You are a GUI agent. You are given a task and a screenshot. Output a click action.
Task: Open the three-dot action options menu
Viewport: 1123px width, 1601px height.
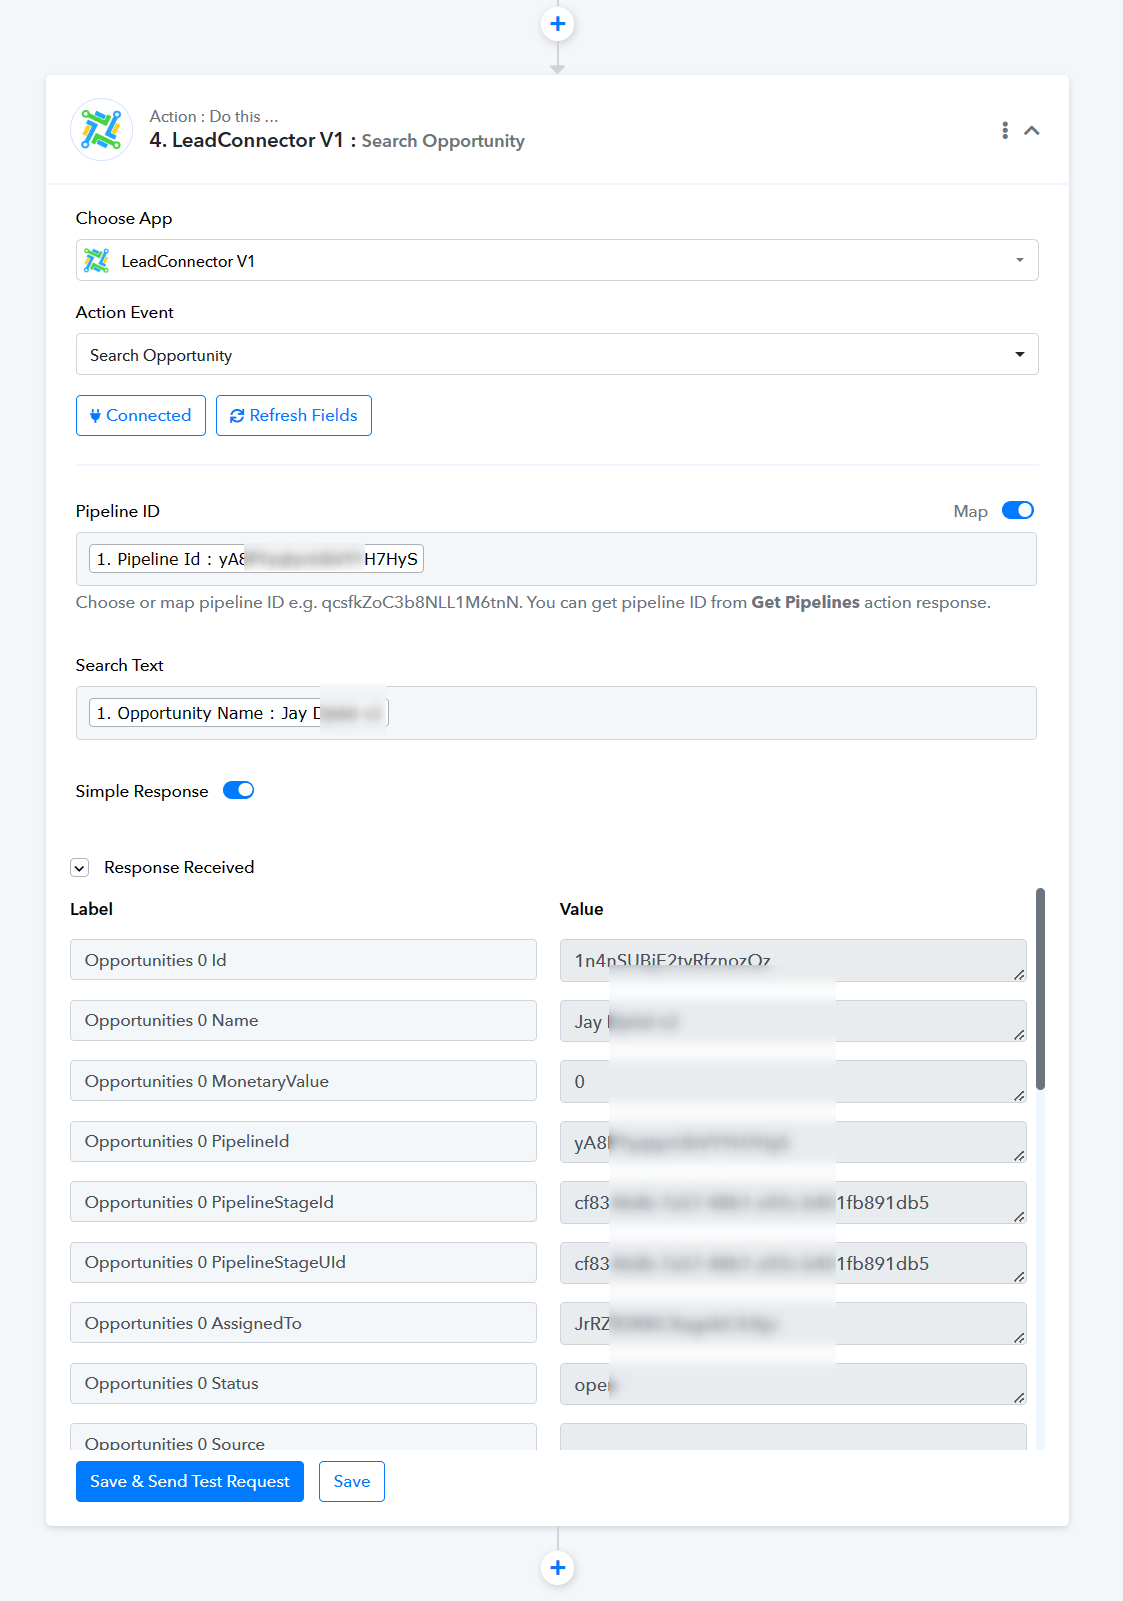(1004, 130)
